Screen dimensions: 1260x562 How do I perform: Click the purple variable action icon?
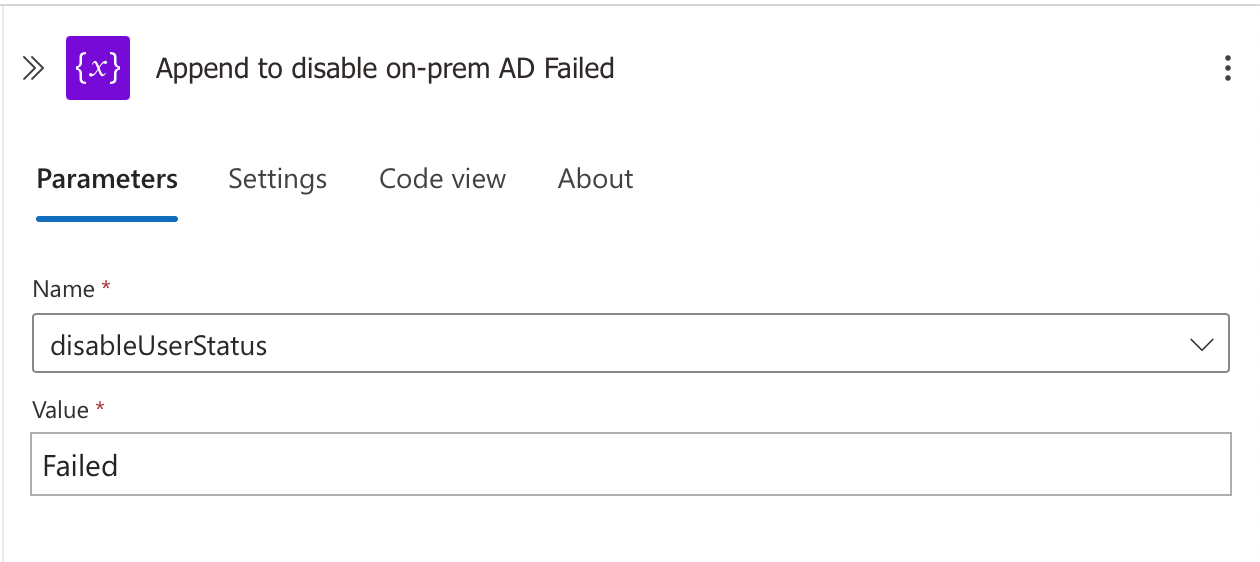[98, 68]
